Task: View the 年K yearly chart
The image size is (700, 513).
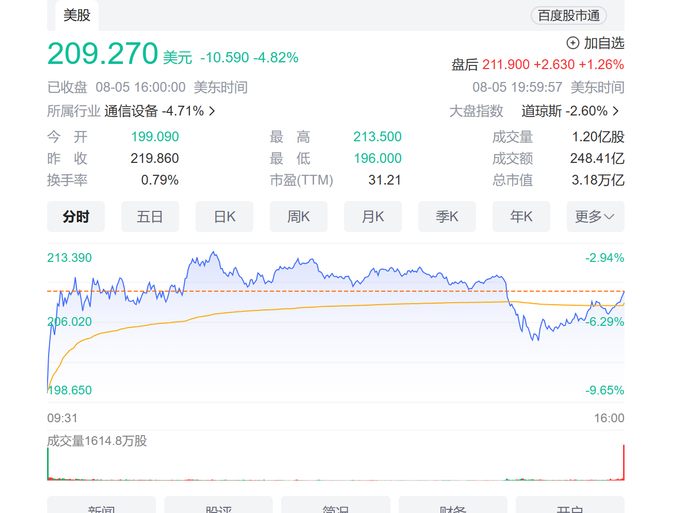Action: [x=521, y=217]
